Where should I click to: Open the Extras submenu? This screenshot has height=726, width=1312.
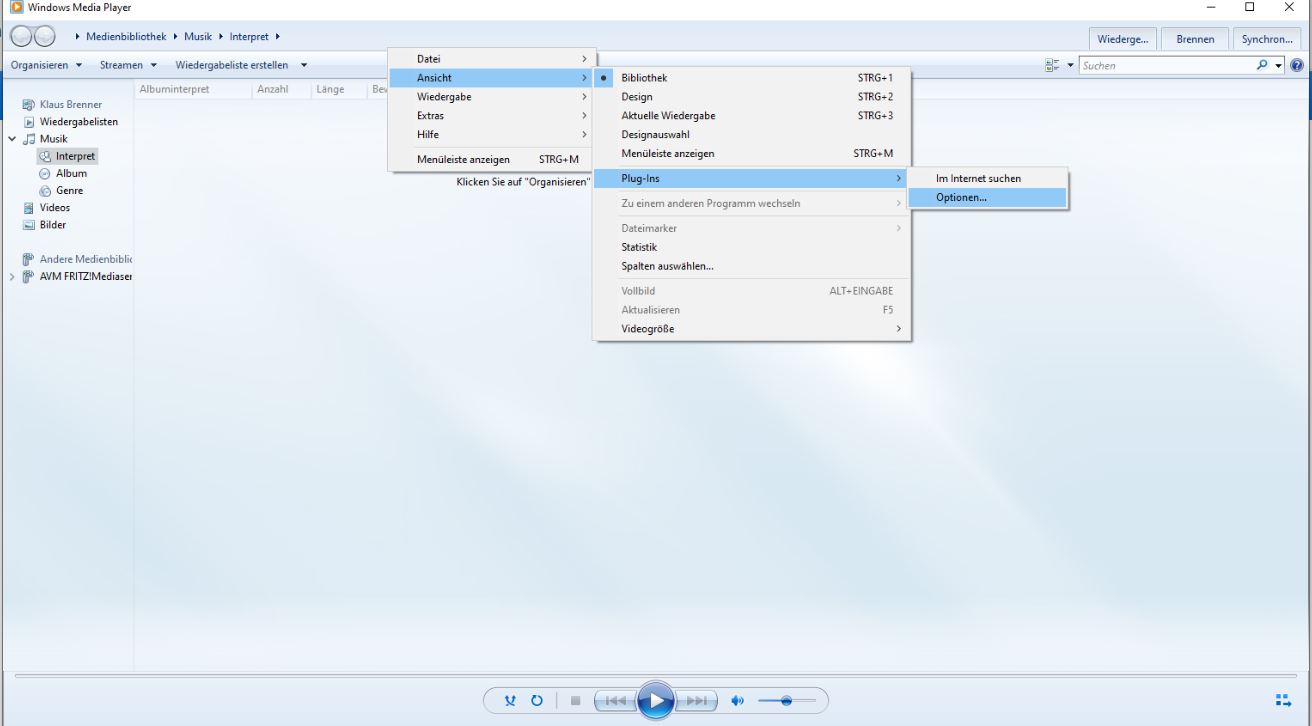click(492, 116)
